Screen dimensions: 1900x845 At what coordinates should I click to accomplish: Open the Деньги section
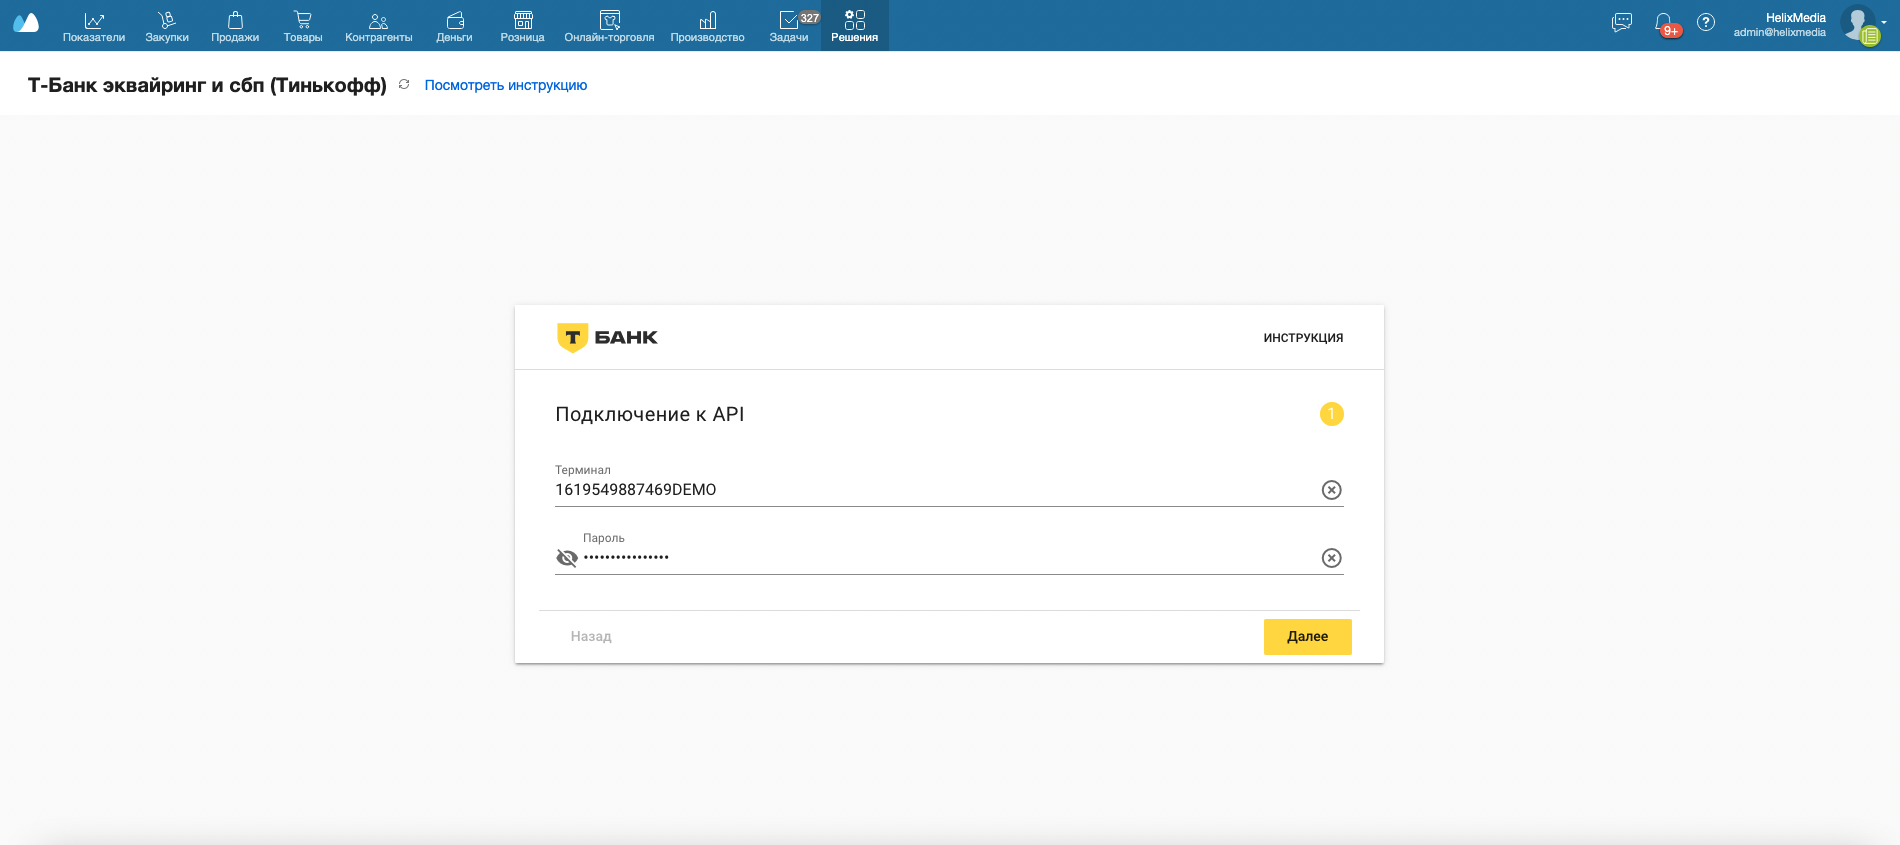pos(454,26)
